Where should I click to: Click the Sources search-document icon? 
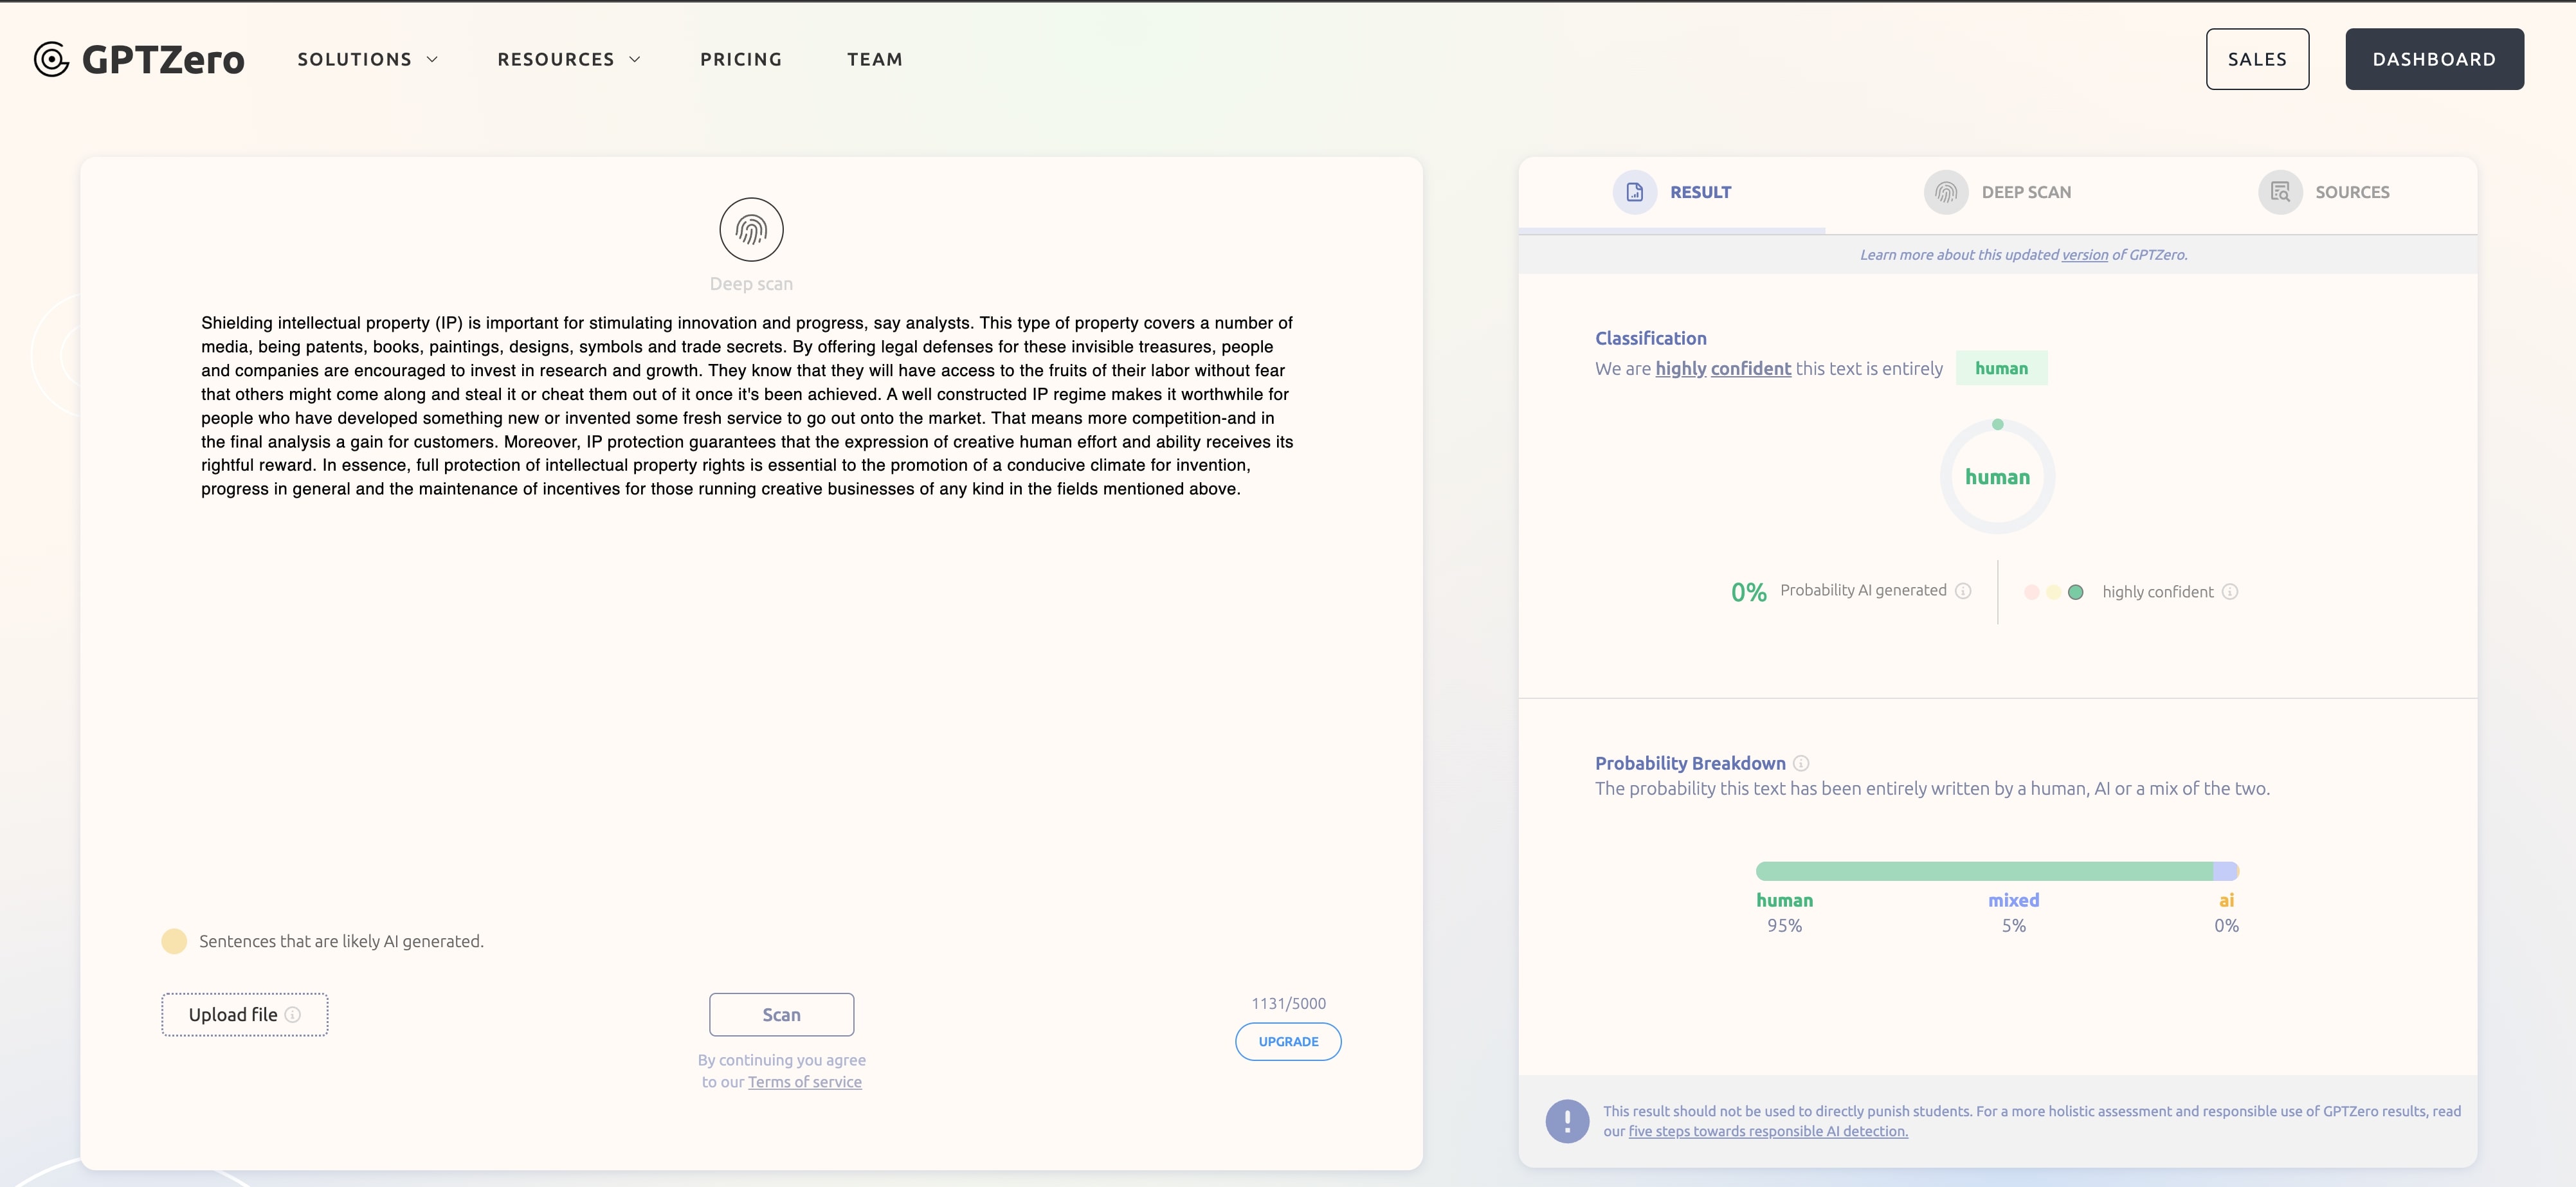(2280, 192)
